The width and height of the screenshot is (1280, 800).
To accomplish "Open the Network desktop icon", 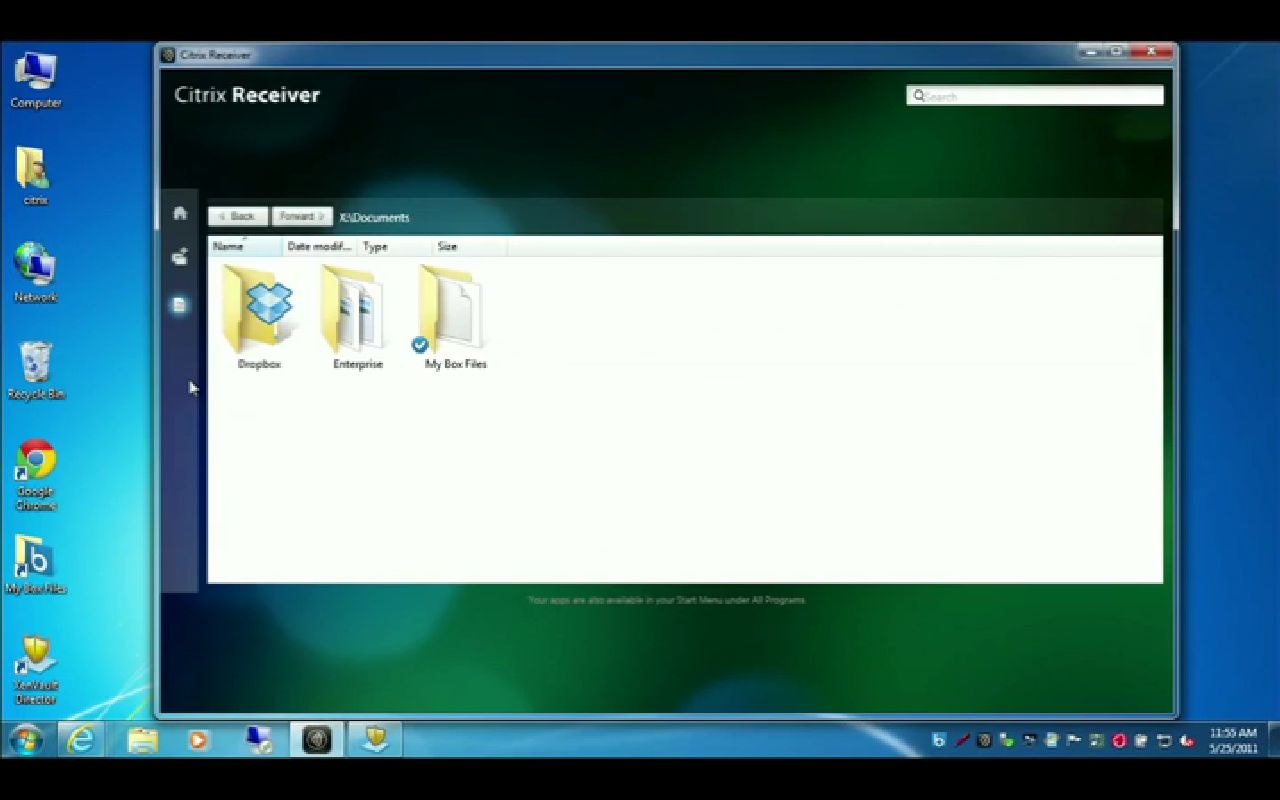I will (36, 272).
